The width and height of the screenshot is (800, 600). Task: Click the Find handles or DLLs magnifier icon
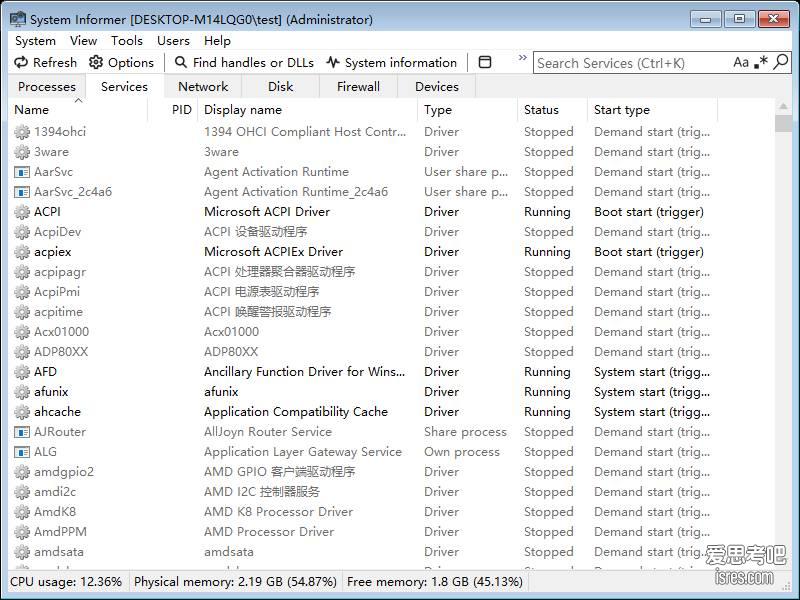(x=181, y=62)
